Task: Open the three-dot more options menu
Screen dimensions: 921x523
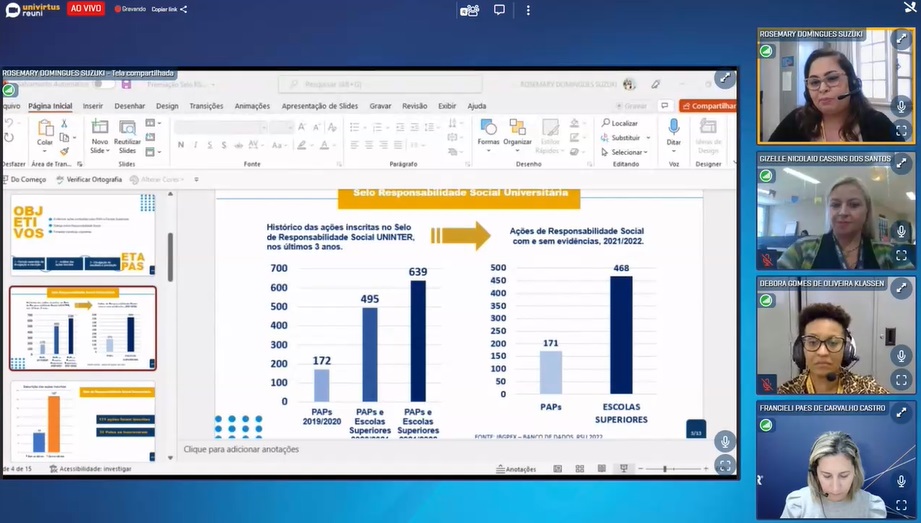Action: (x=528, y=10)
